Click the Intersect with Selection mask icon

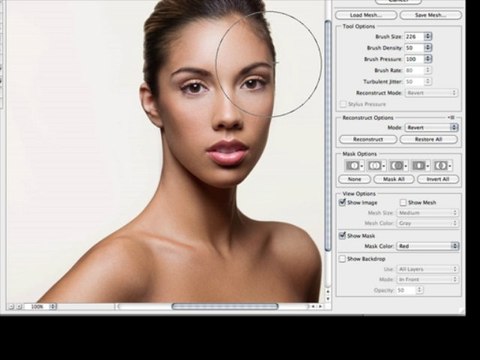419,165
